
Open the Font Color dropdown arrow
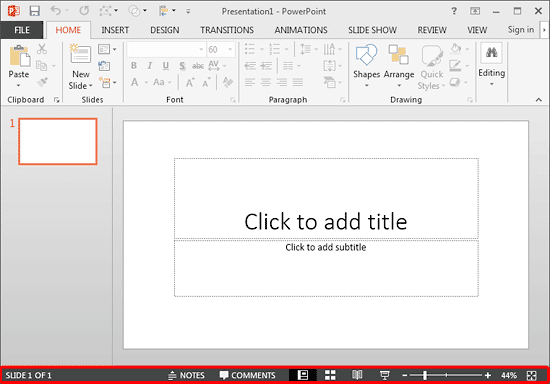(146, 83)
